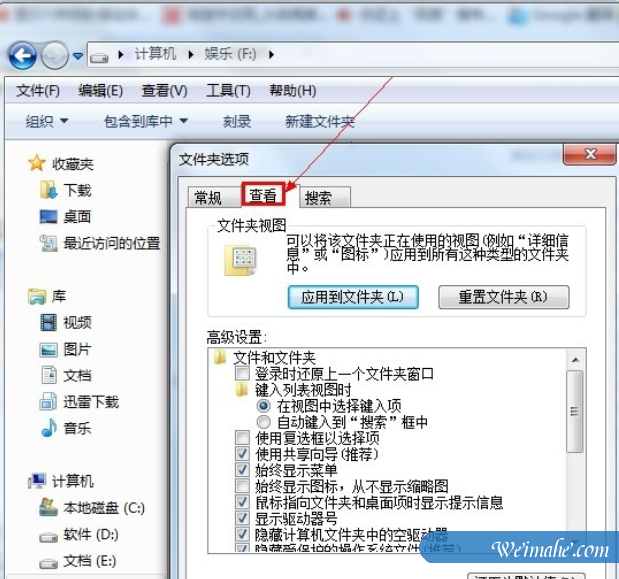
Task: Toggle 隐藏计算机文件夹中的空驱动器 checkbox
Action: [242, 534]
